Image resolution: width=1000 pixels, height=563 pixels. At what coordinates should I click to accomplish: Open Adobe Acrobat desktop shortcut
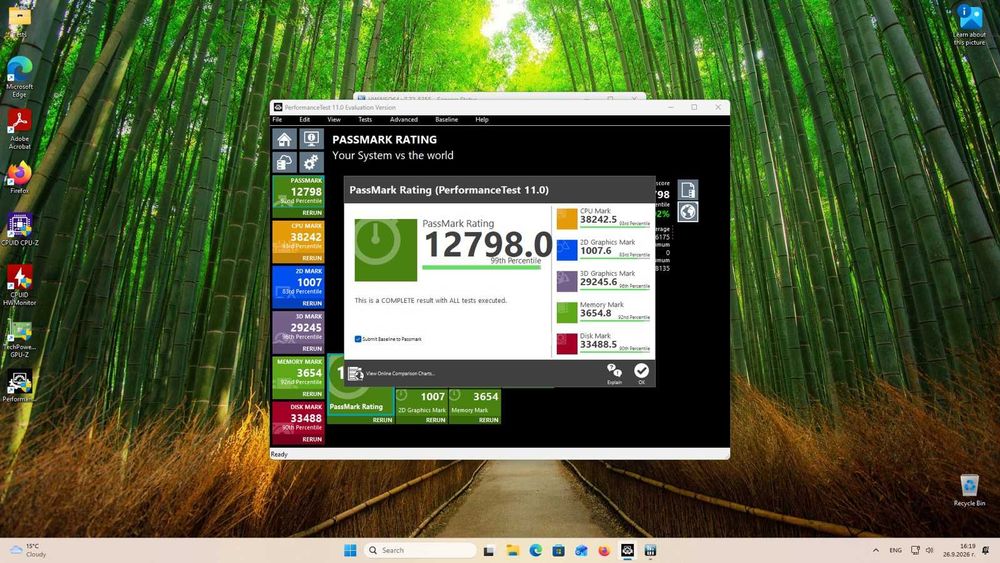[20, 129]
